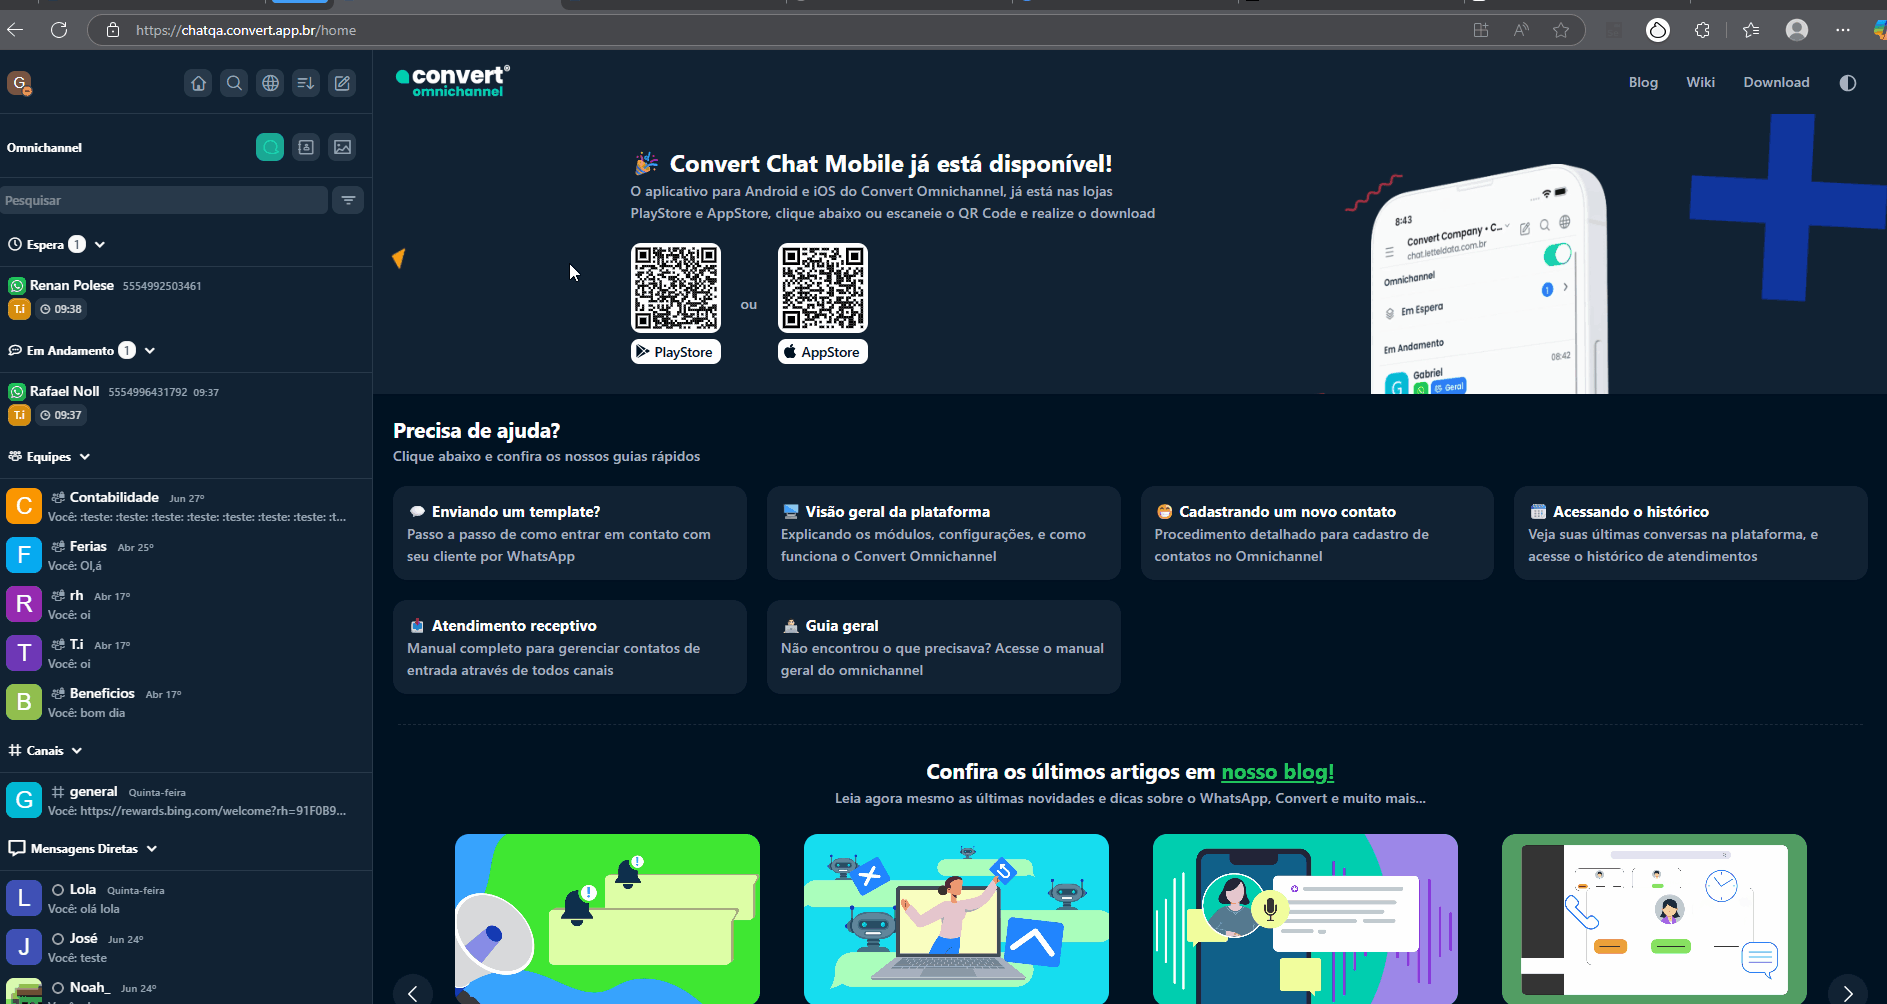Toggle dark/light theme contrast icon
The width and height of the screenshot is (1887, 1004).
[x=1848, y=83]
